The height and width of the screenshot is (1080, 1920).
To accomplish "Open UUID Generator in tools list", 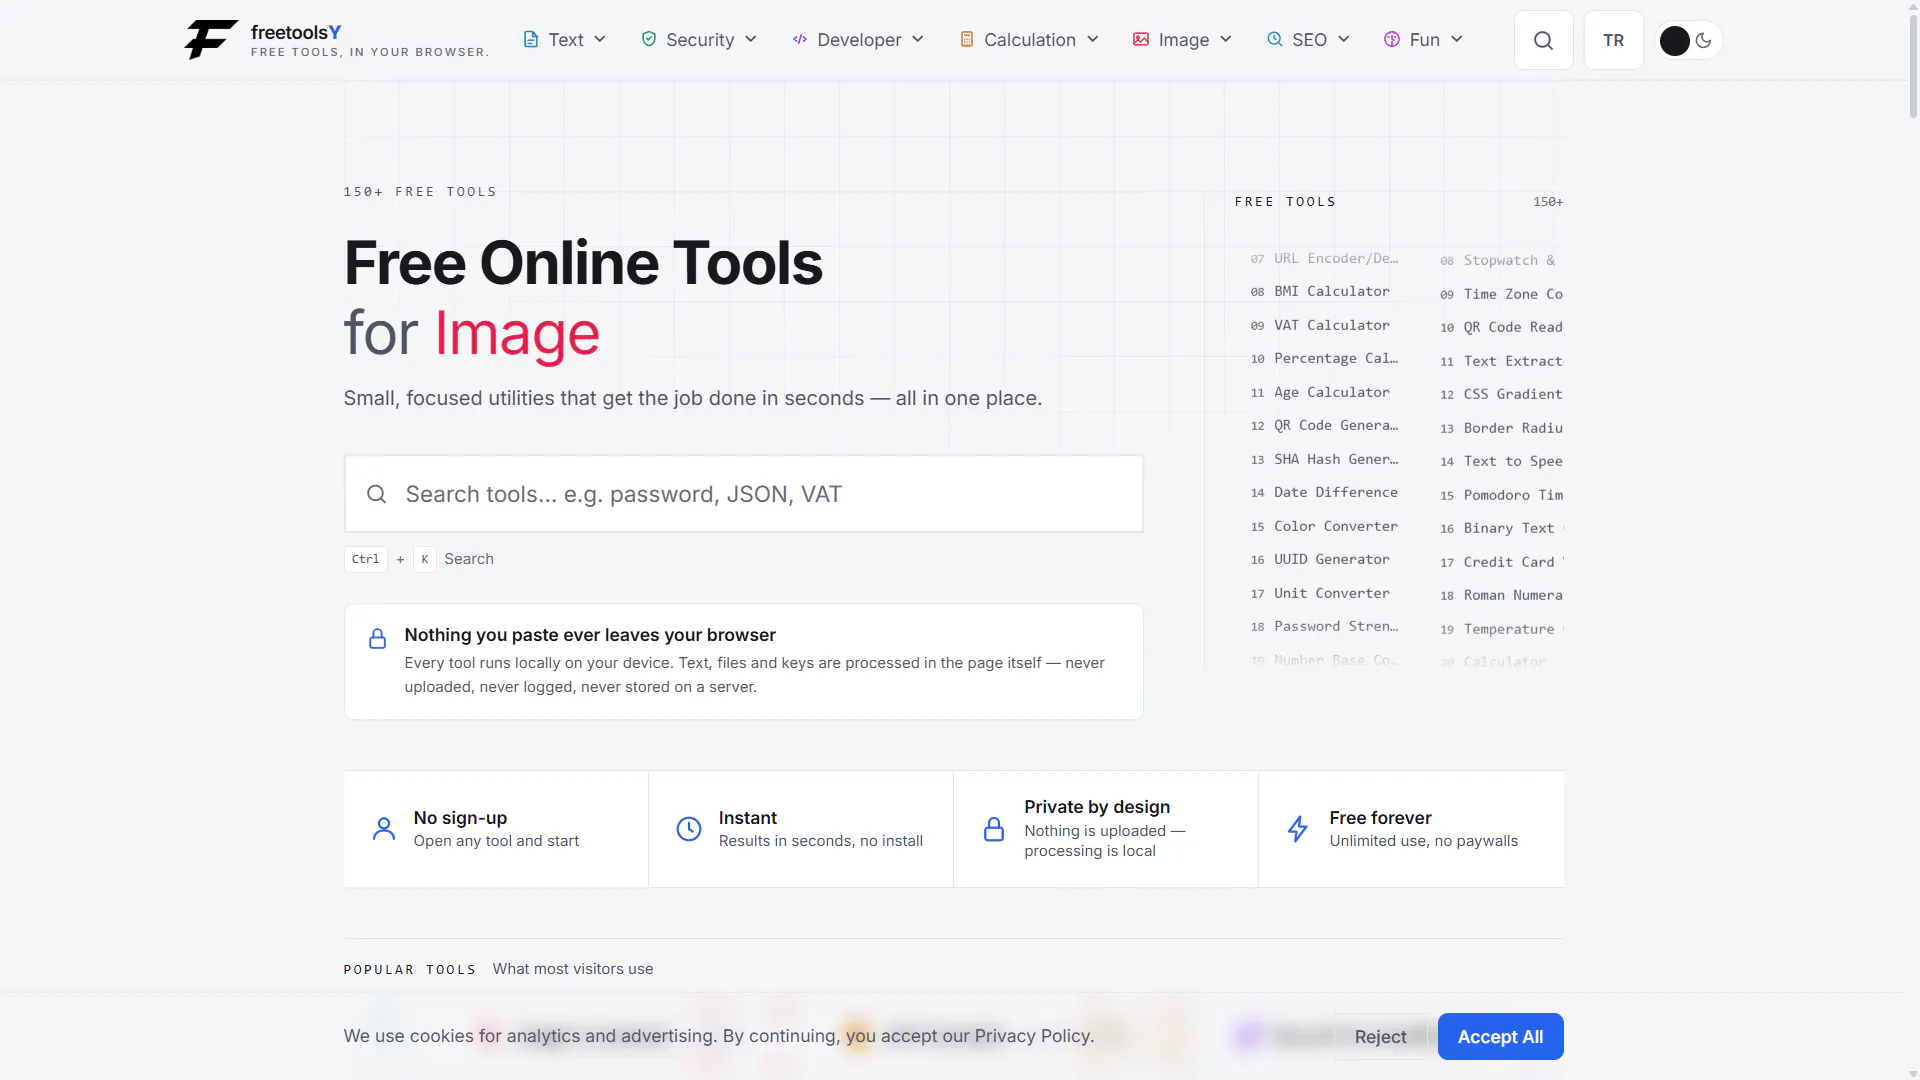I will point(1331,559).
